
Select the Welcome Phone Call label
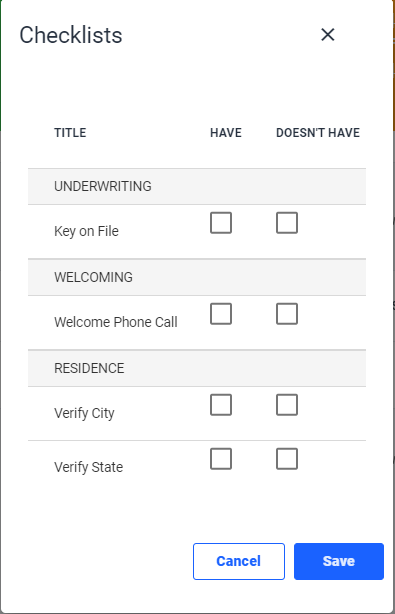click(x=116, y=322)
